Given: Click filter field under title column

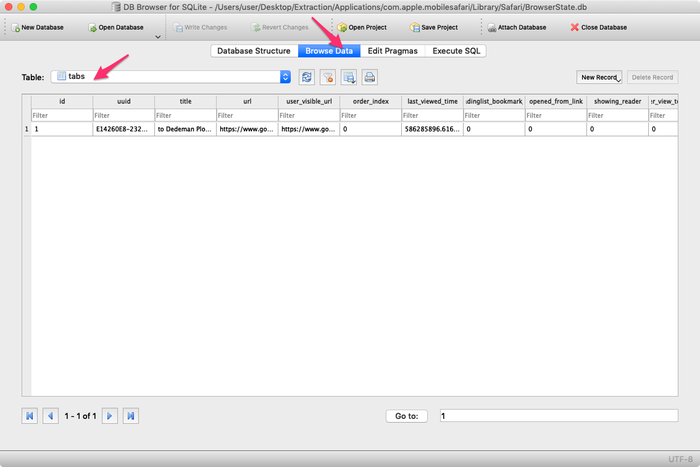Looking at the screenshot, I should pos(186,115).
